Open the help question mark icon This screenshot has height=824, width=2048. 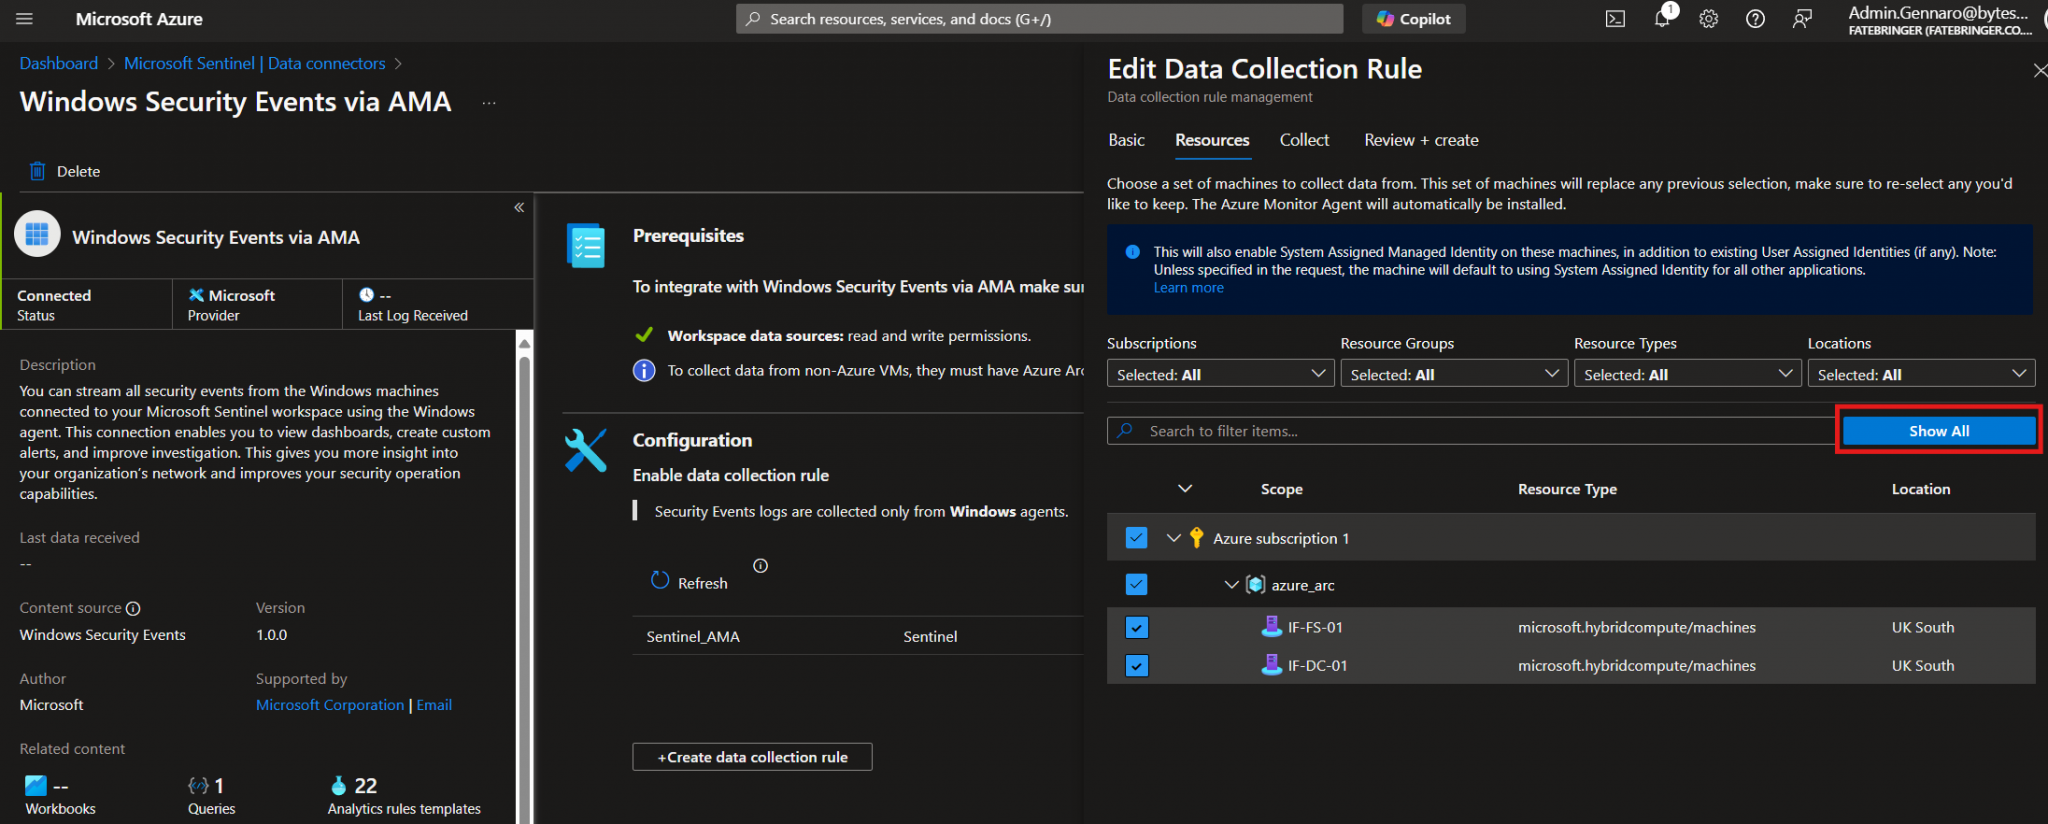pyautogui.click(x=1755, y=19)
